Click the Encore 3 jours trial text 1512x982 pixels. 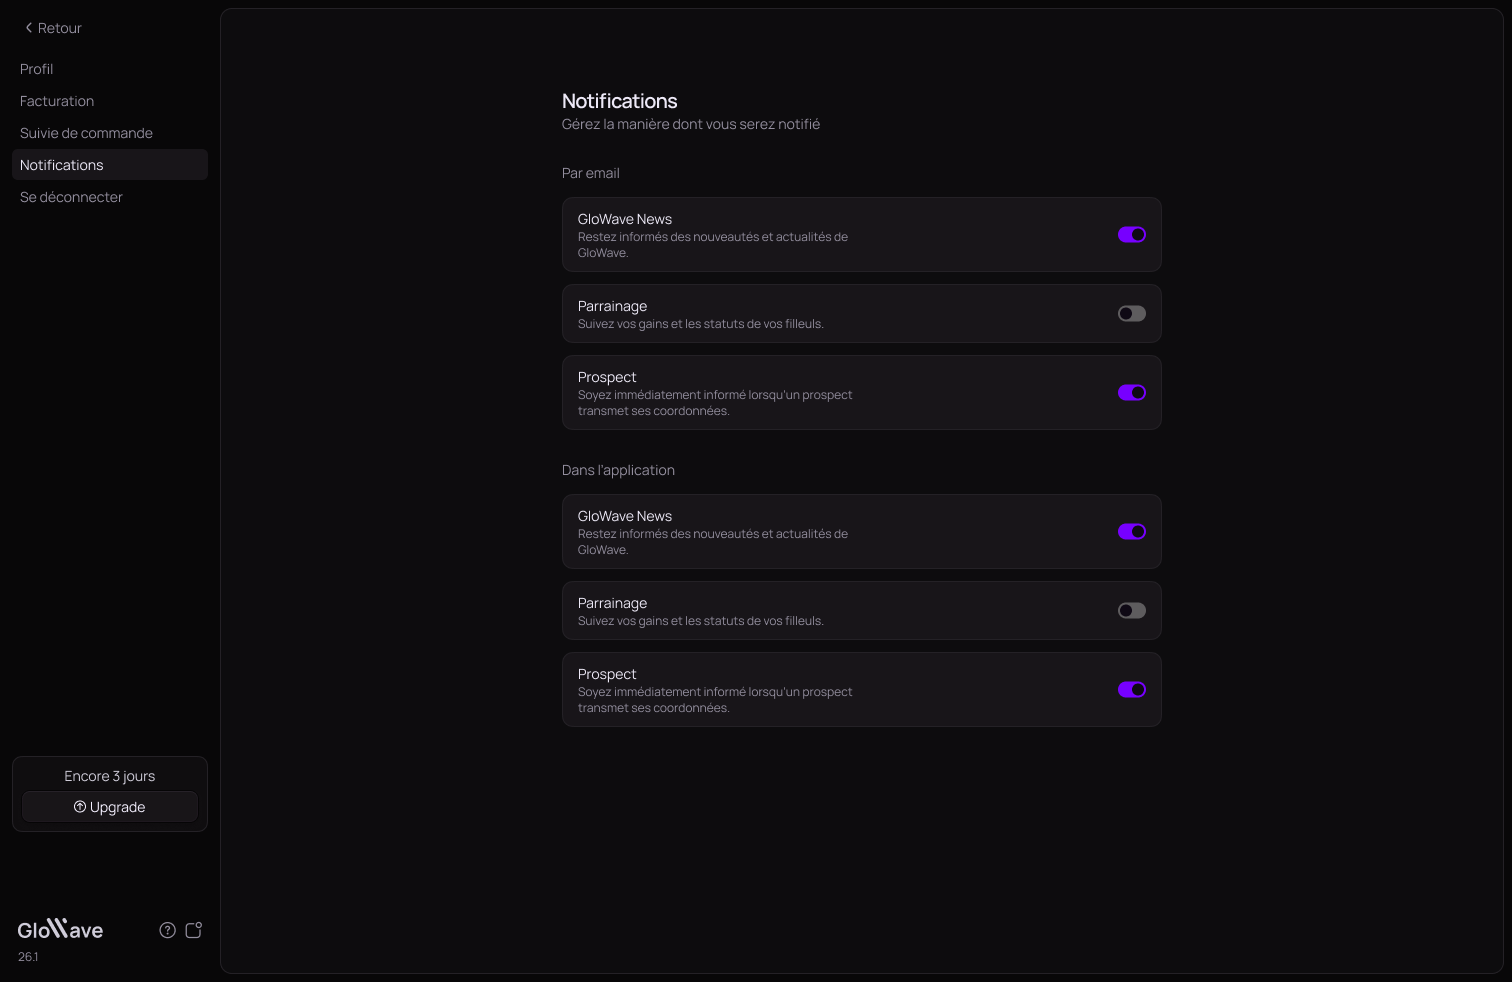pos(110,776)
